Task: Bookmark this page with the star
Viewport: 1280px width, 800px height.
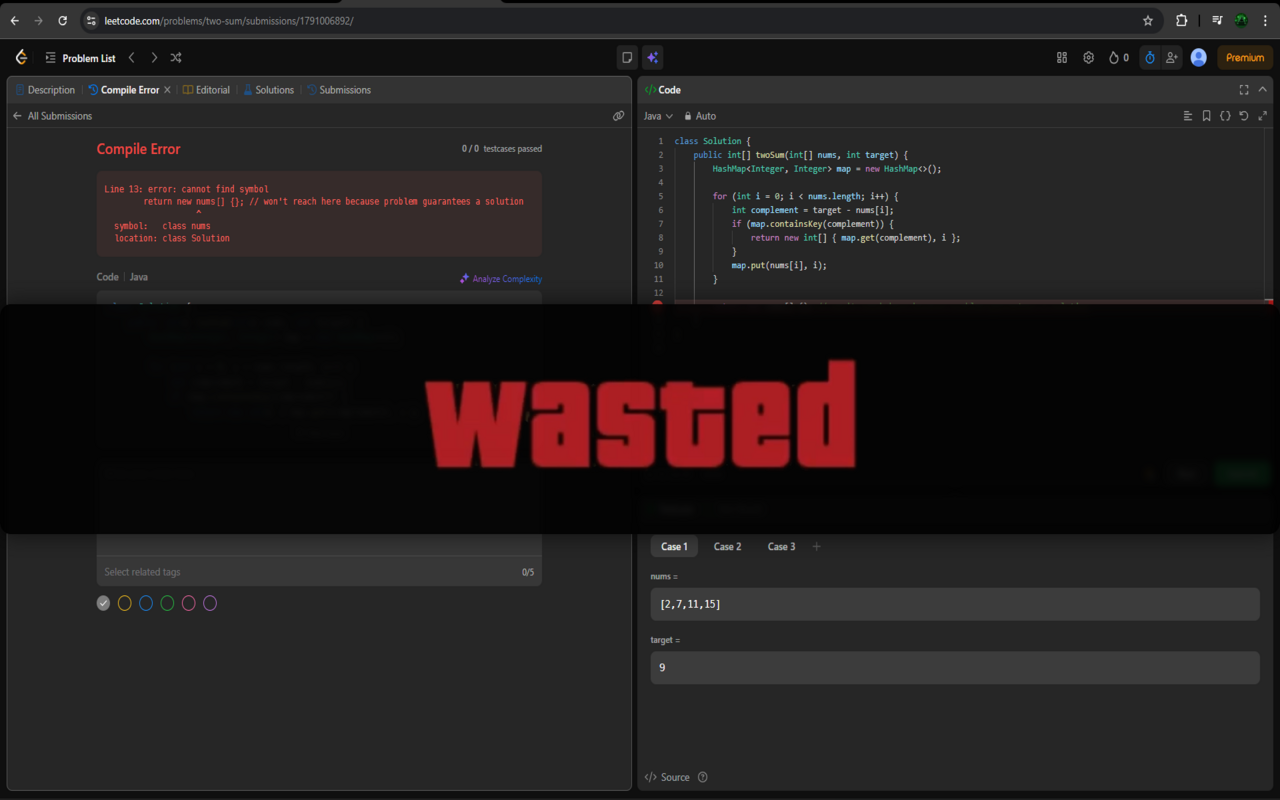Action: tap(1148, 20)
